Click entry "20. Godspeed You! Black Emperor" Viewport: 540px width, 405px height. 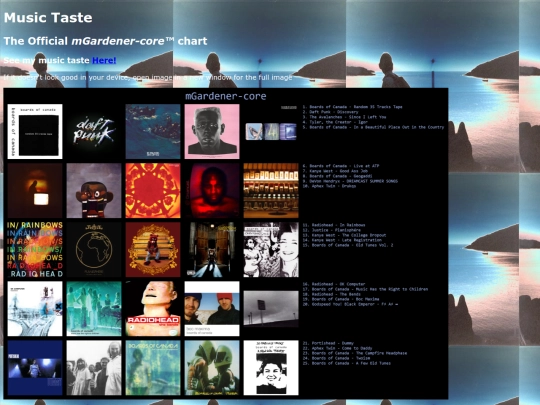[350, 304]
